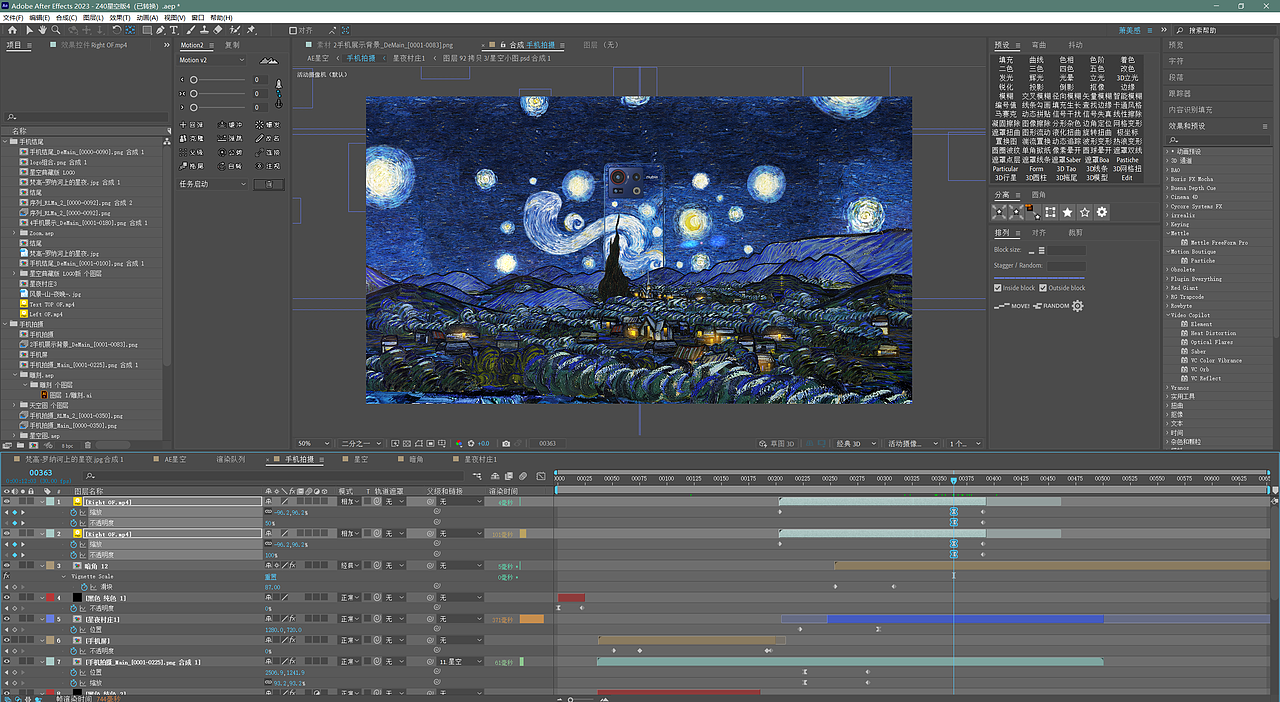
Task: Click the 00363 current time display
Action: pos(41,473)
